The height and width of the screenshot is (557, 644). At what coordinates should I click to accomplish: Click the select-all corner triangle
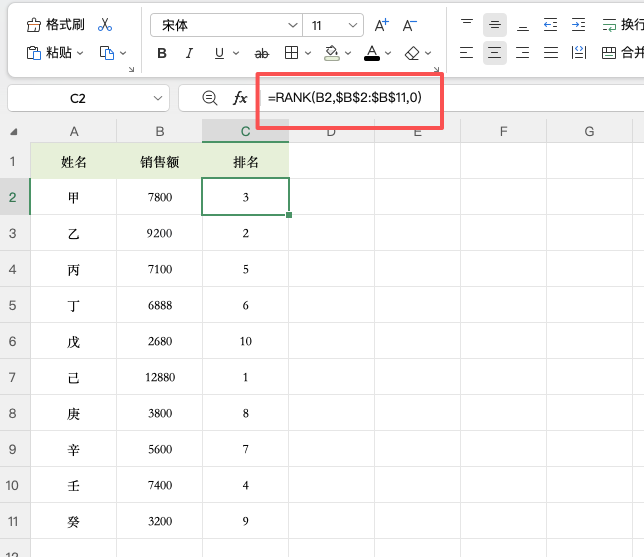[14, 132]
